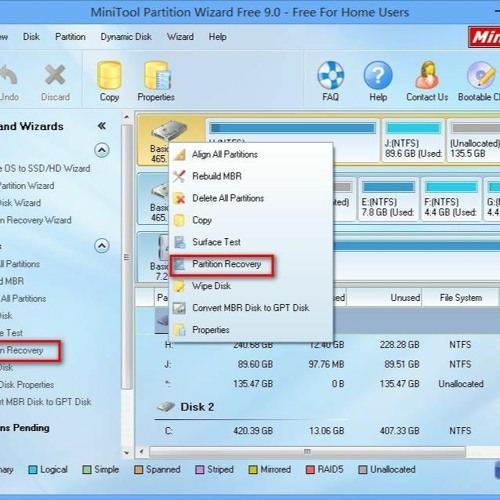Click the Unused column header
500x500 pixels.
coord(384,298)
